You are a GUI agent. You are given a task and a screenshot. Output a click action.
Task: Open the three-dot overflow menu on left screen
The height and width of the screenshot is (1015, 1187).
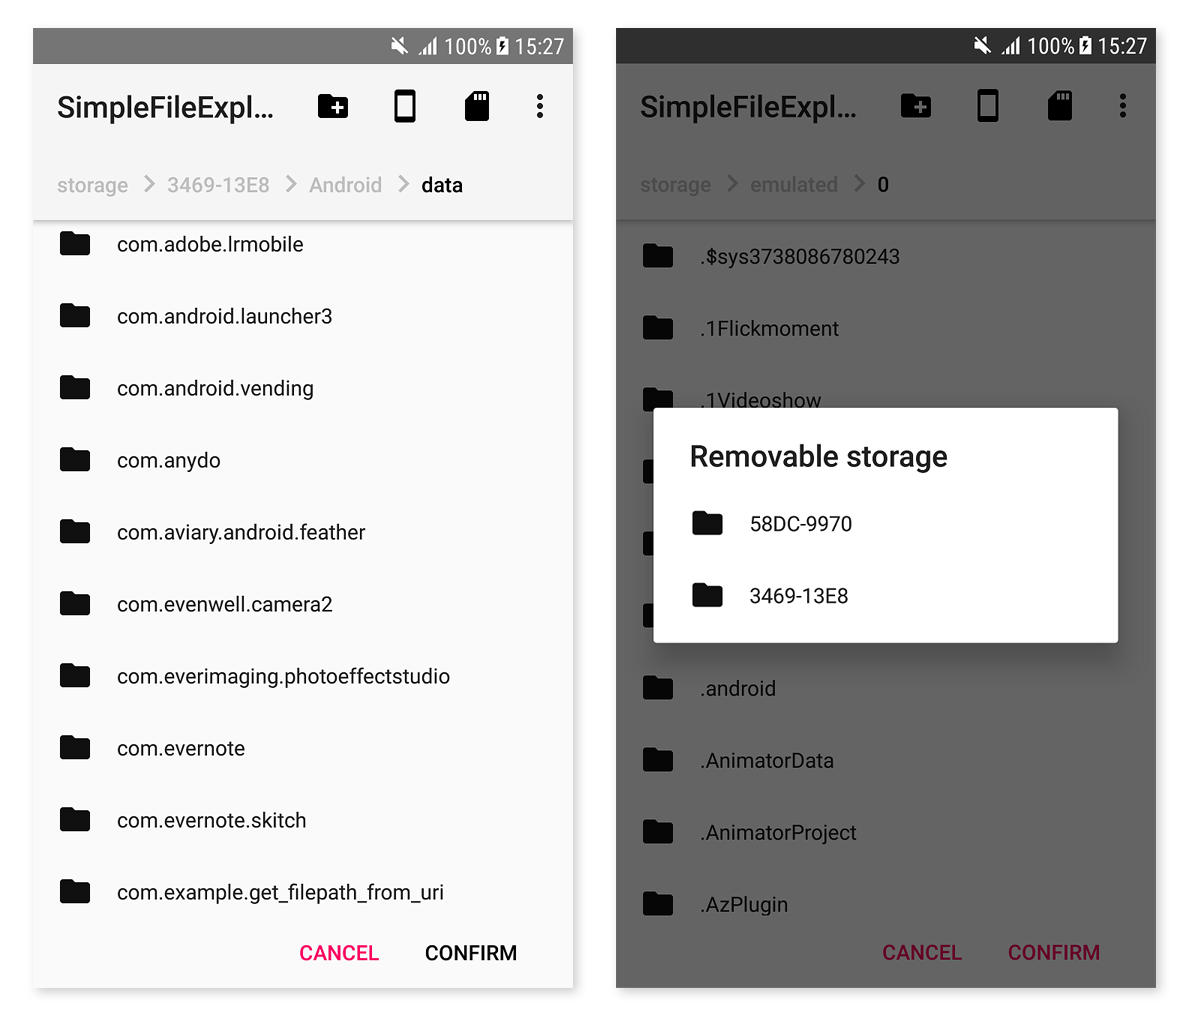539,106
